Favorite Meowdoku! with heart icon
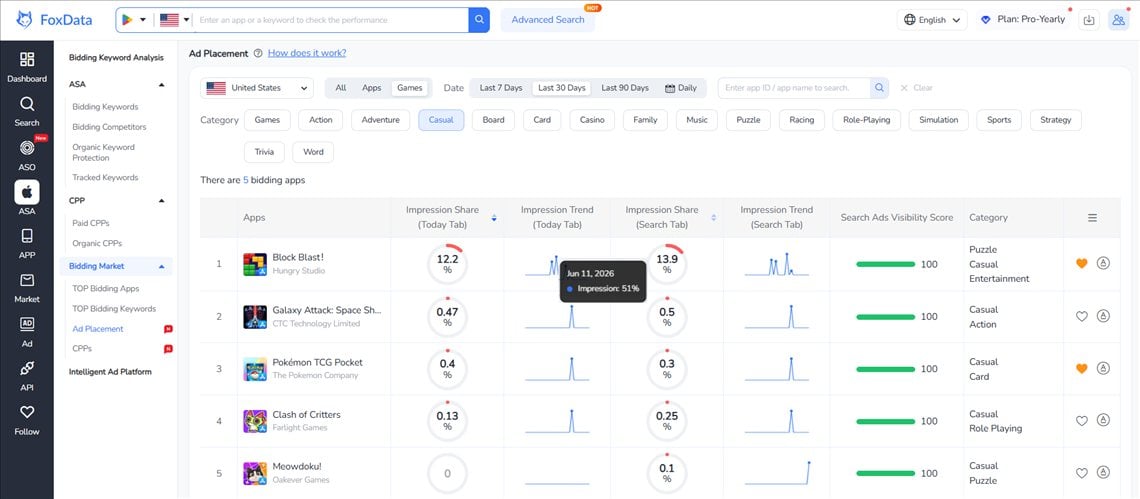 [x=1082, y=473]
